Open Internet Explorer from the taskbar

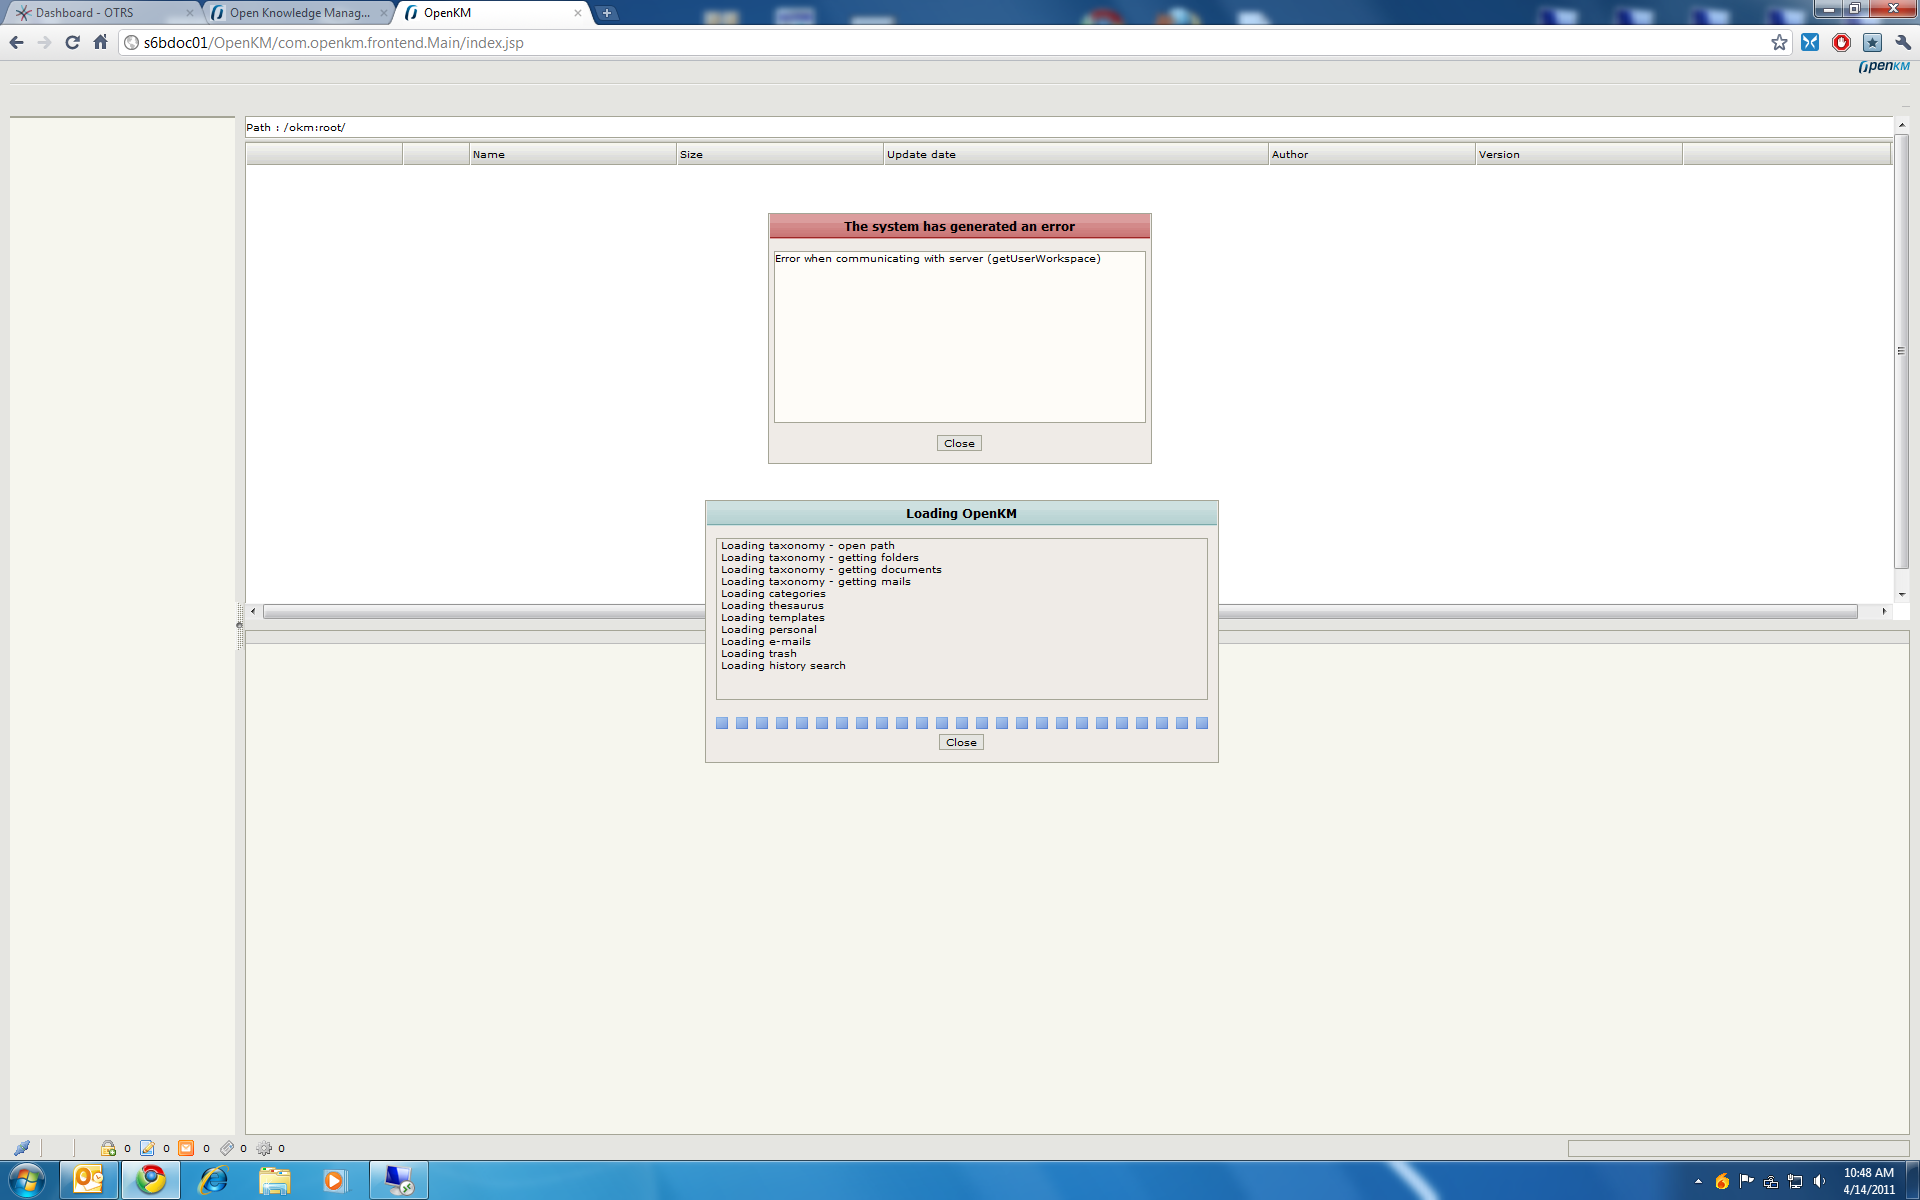[213, 1180]
